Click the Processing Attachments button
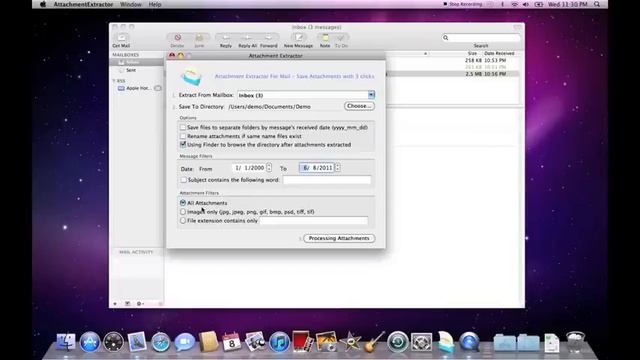 pos(339,238)
